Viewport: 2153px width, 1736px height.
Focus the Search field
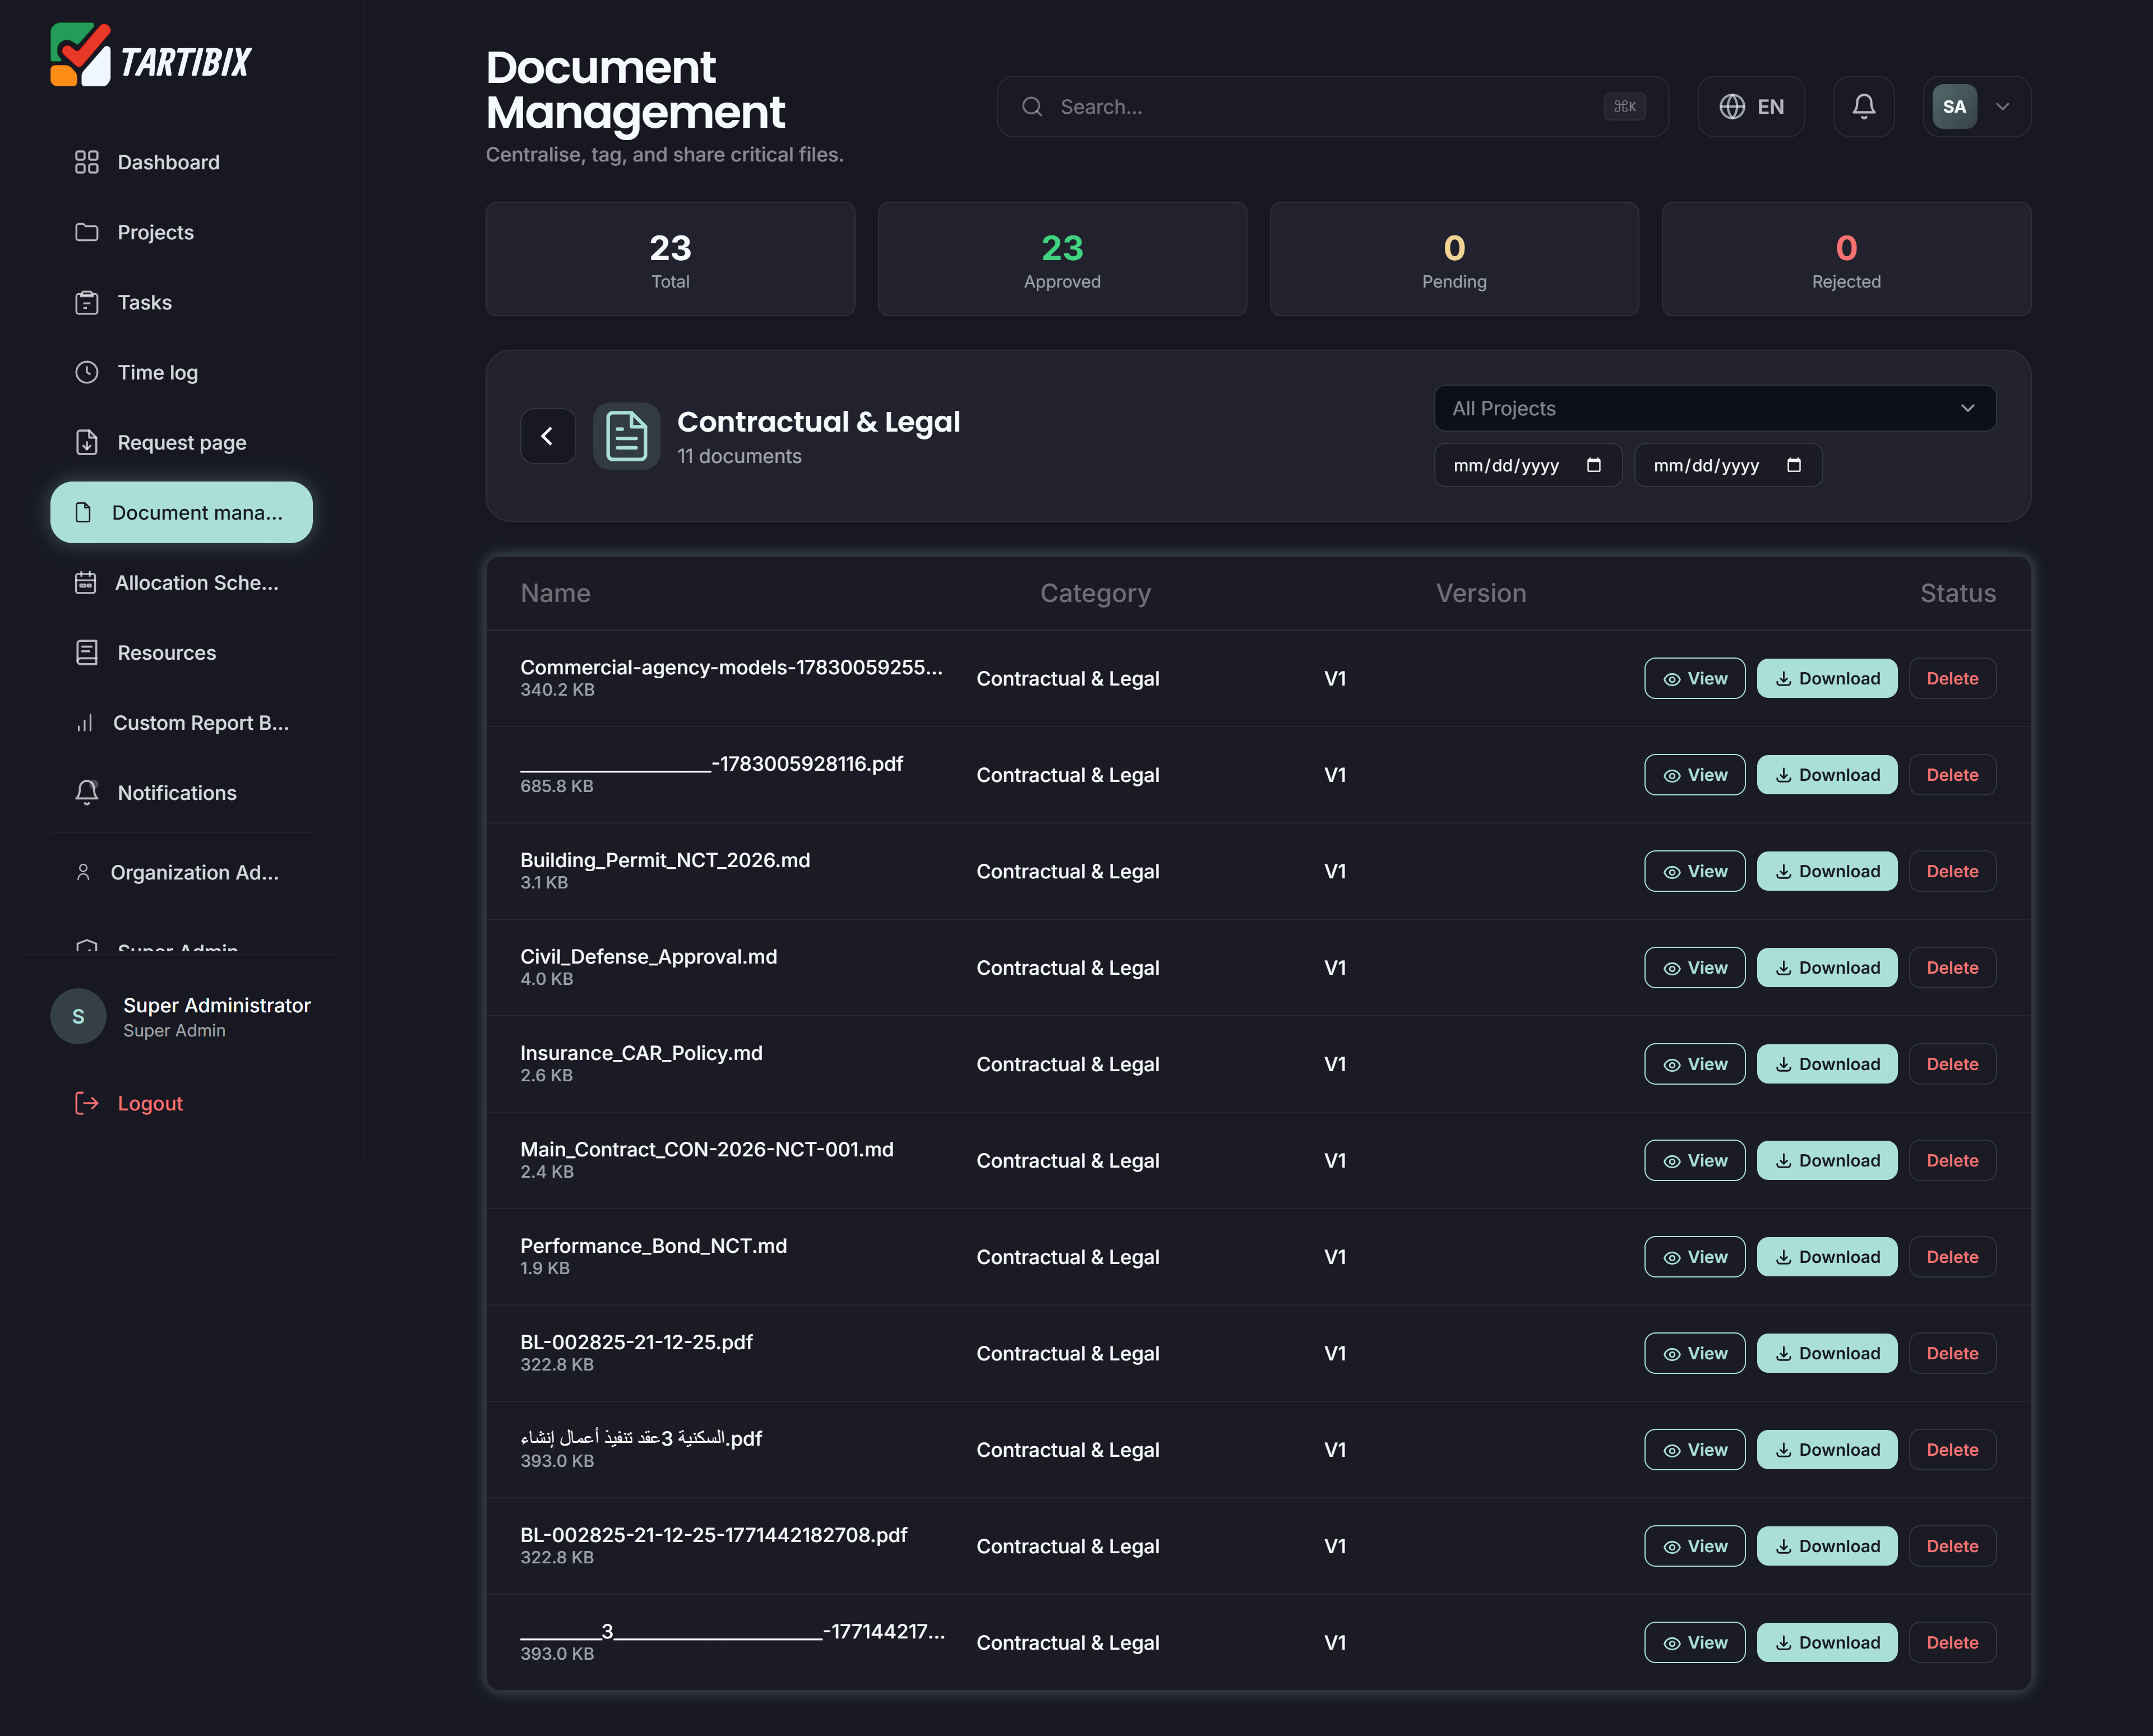coord(1332,106)
